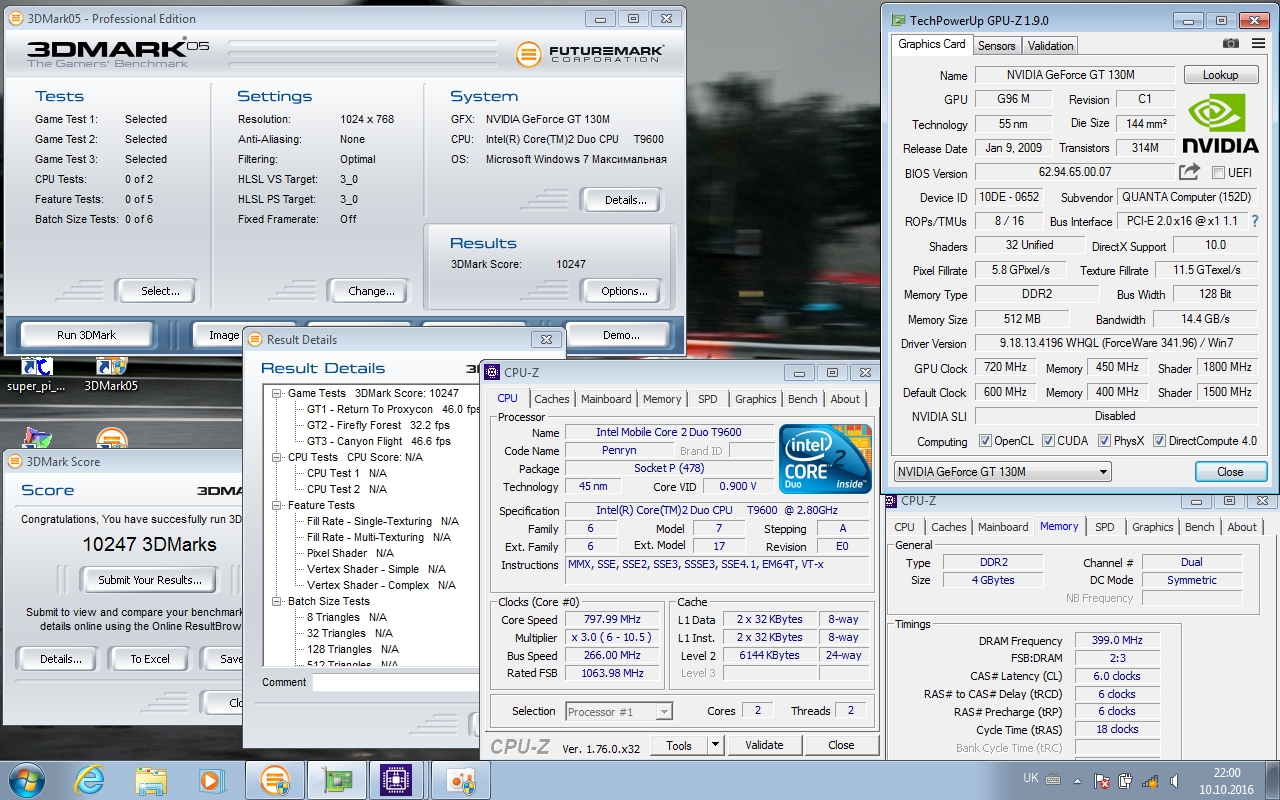This screenshot has width=1280, height=800.
Task: Collapse the Game Tests tree node
Action: pyautogui.click(x=278, y=393)
